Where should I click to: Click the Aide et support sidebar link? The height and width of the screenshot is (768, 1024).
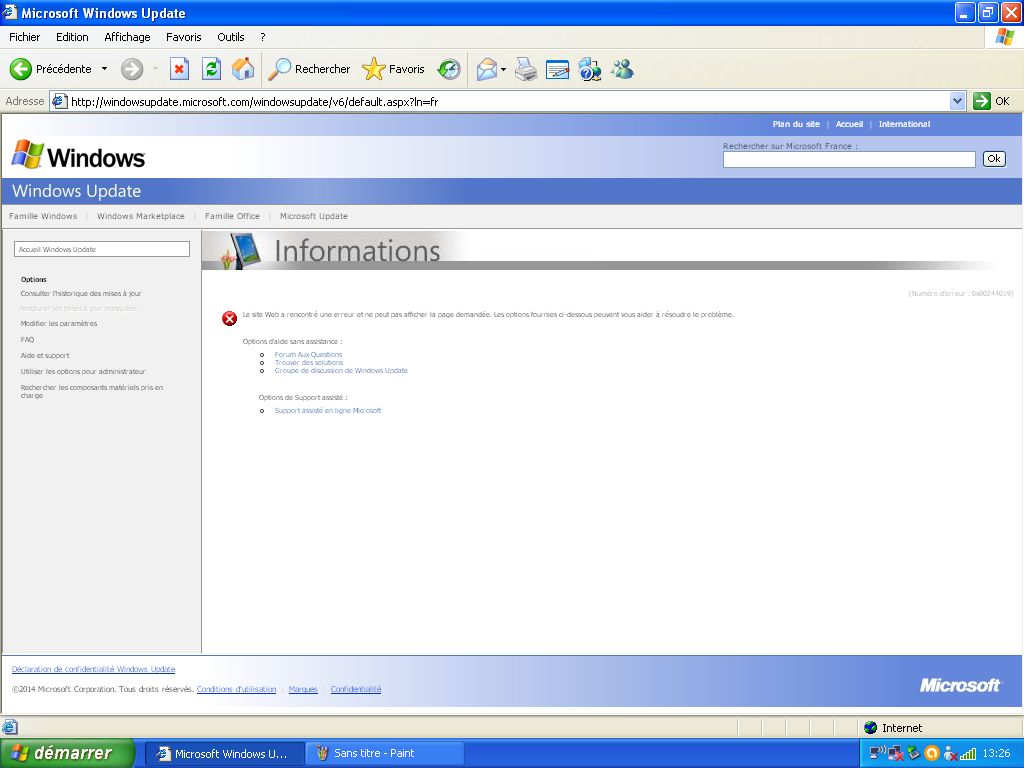tap(45, 355)
